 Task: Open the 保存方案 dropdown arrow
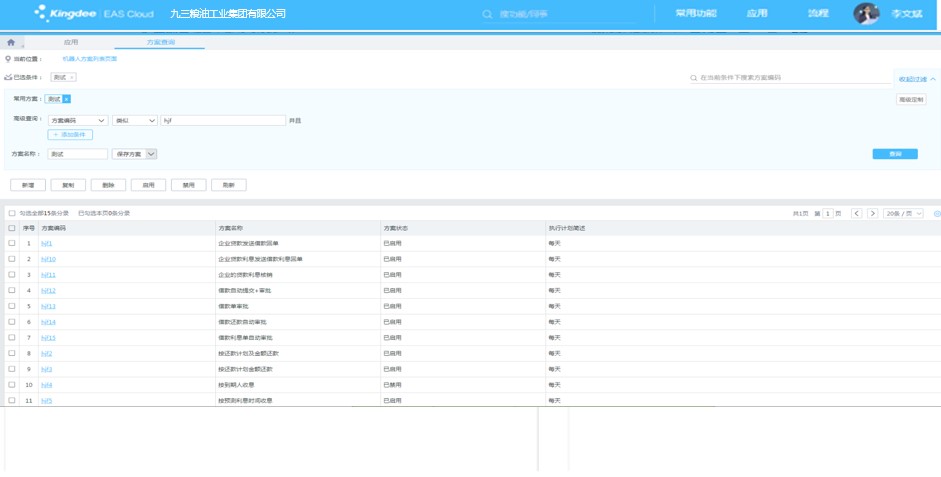click(x=151, y=154)
